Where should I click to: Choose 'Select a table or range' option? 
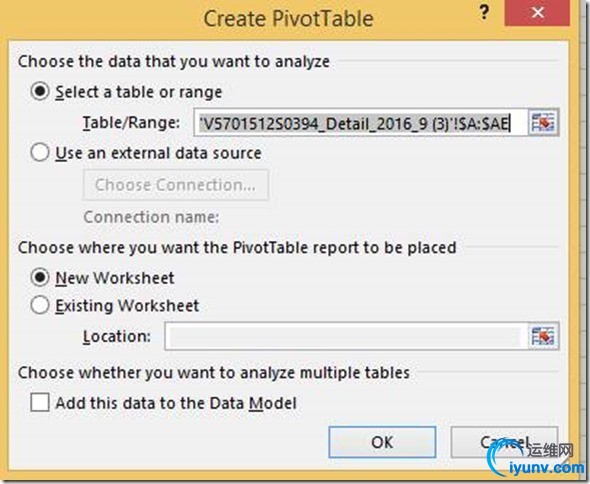coord(40,91)
